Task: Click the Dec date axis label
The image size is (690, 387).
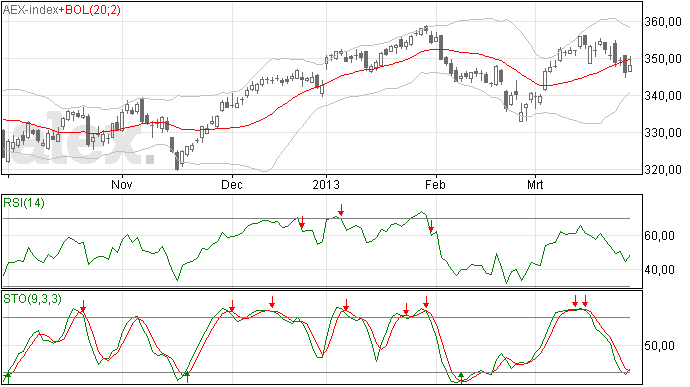Action: pos(232,184)
